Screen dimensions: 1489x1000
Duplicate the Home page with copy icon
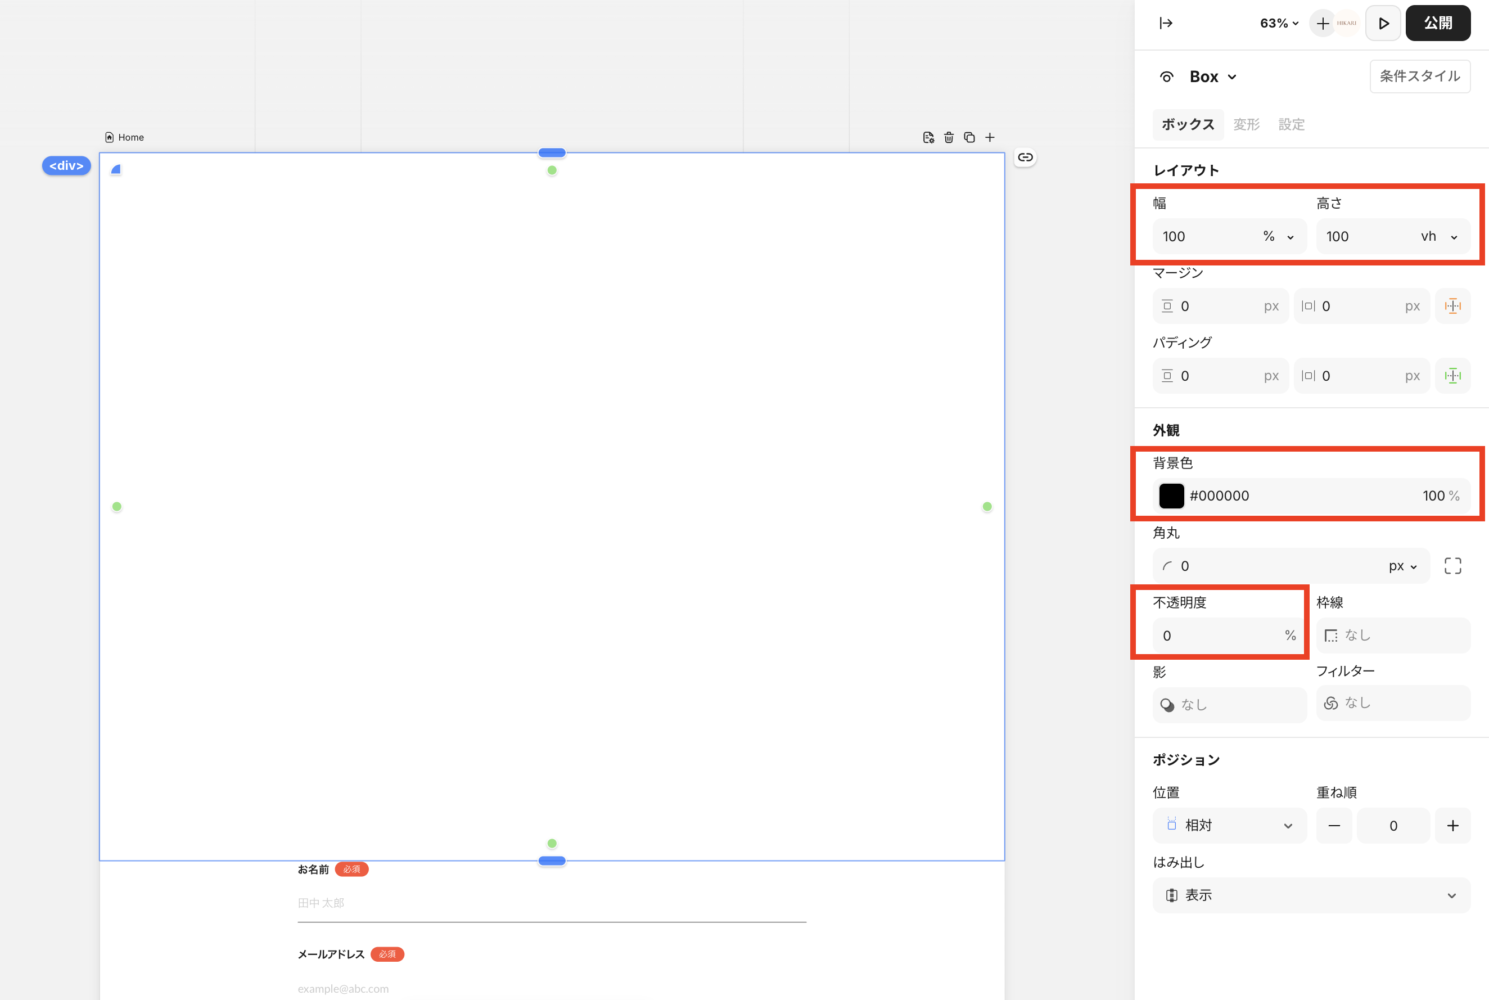tap(969, 138)
